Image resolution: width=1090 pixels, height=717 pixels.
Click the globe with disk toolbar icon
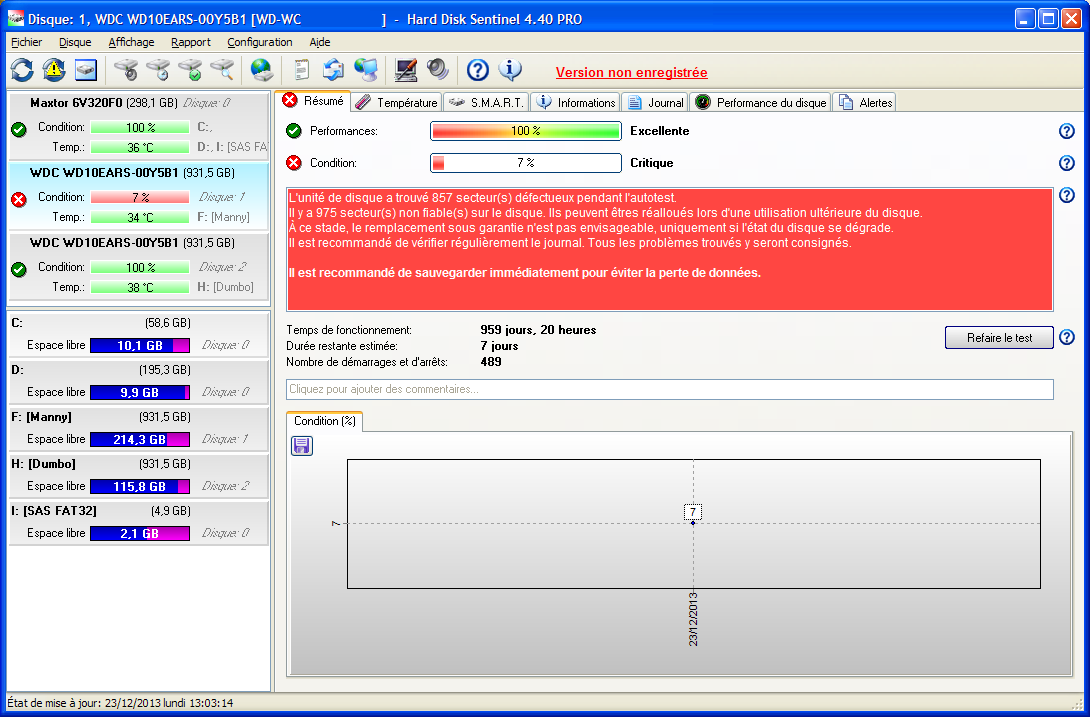pyautogui.click(x=261, y=70)
